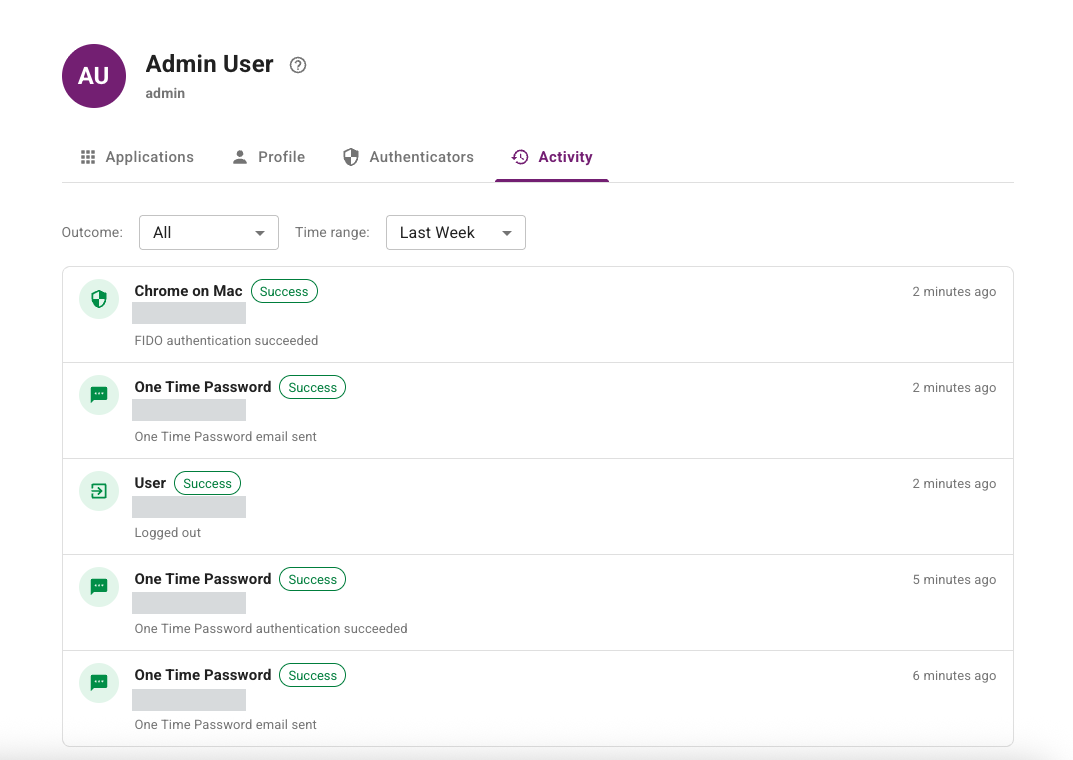The height and width of the screenshot is (760, 1073).
Task: Click the shield icon on Chrome on Mac row
Action: pos(99,299)
